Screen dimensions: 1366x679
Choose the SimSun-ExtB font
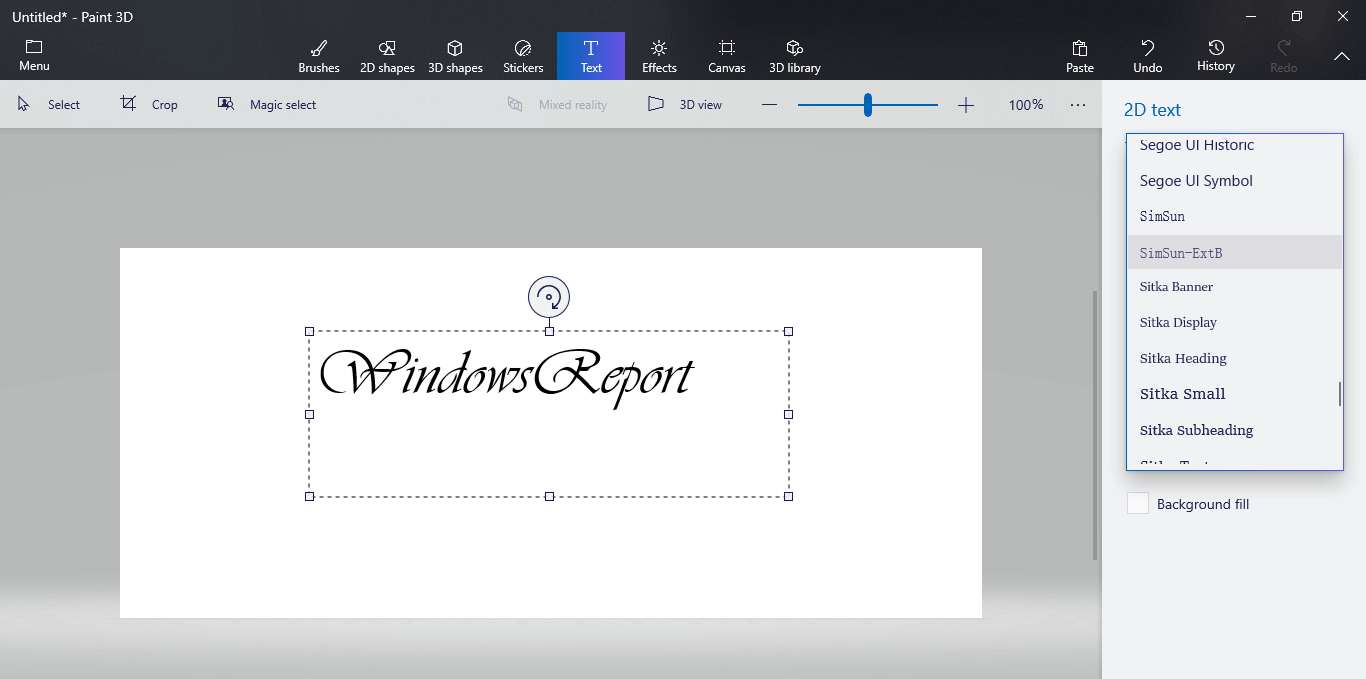(x=1234, y=253)
